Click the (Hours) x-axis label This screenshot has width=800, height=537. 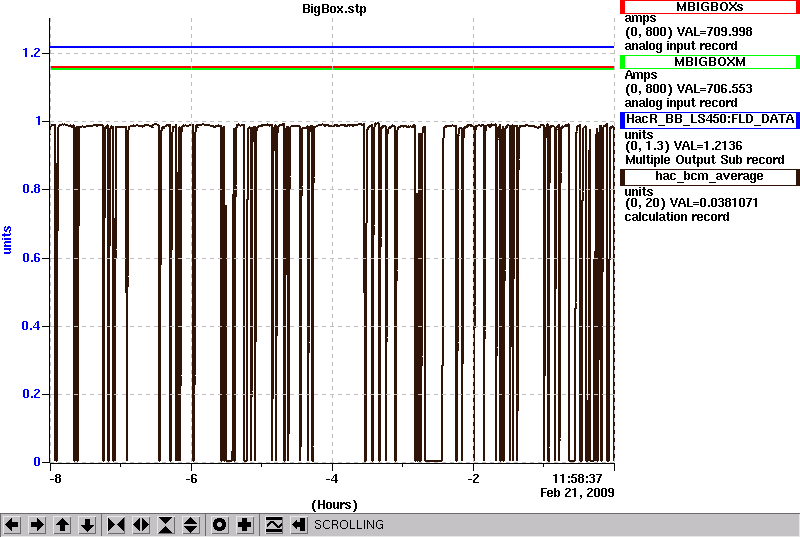(x=334, y=505)
